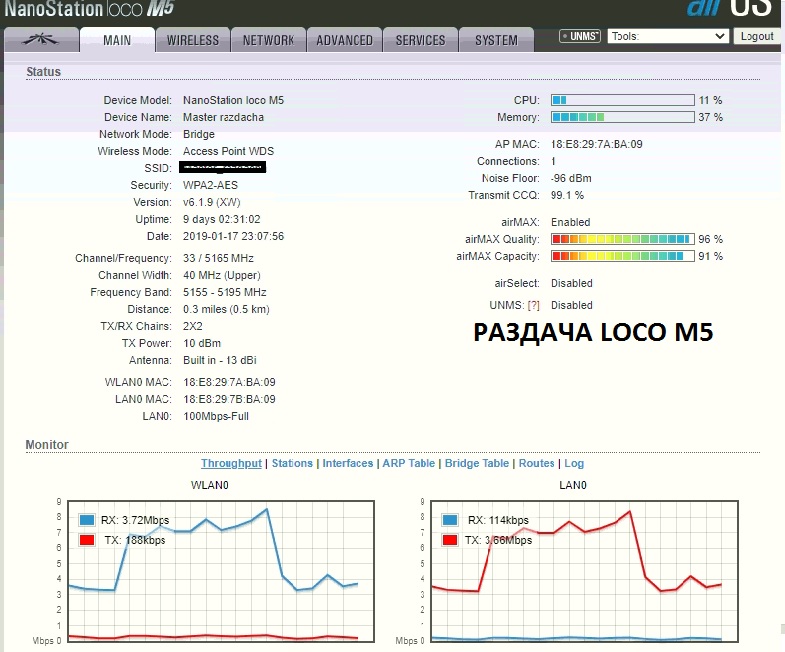Open the Ubiquiti logo tab
785x652 pixels.
coord(41,40)
